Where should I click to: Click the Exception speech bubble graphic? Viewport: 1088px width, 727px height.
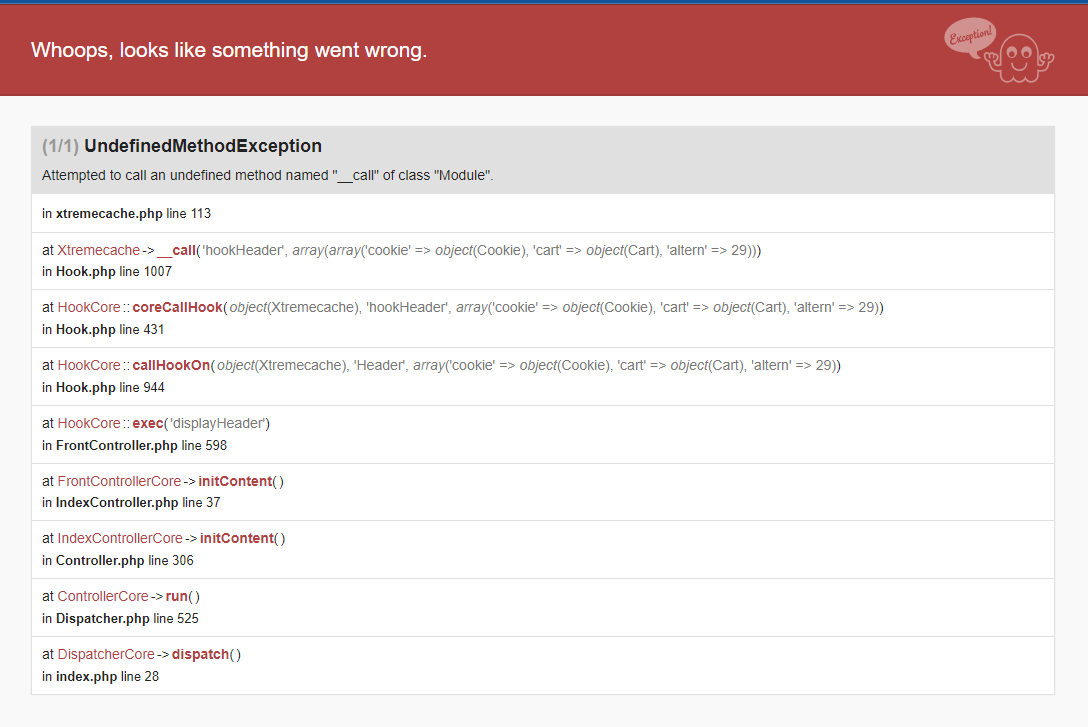click(x=970, y=36)
